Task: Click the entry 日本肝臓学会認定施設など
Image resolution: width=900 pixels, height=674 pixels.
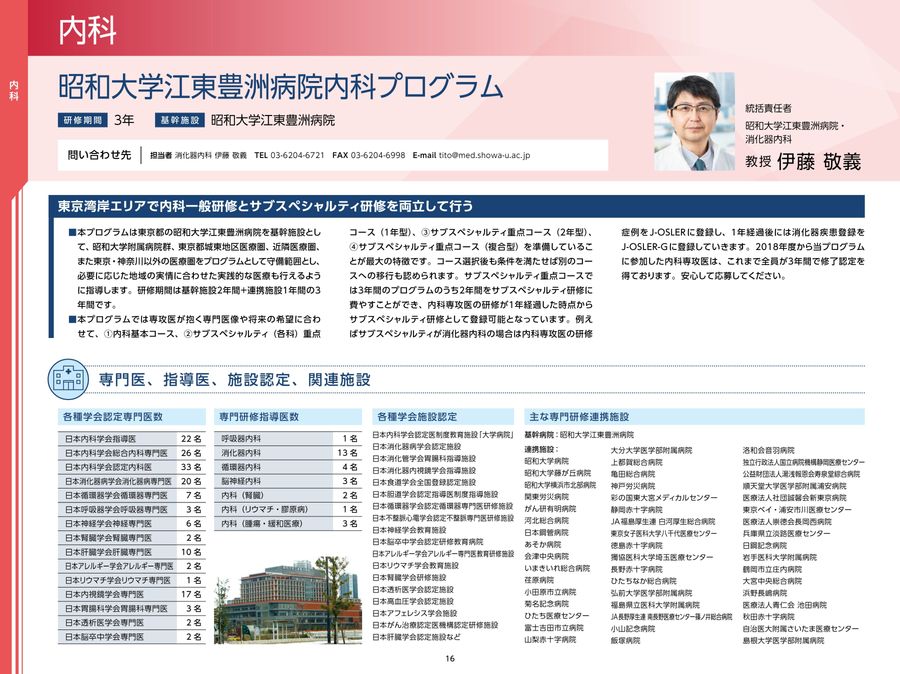Action: [417, 637]
